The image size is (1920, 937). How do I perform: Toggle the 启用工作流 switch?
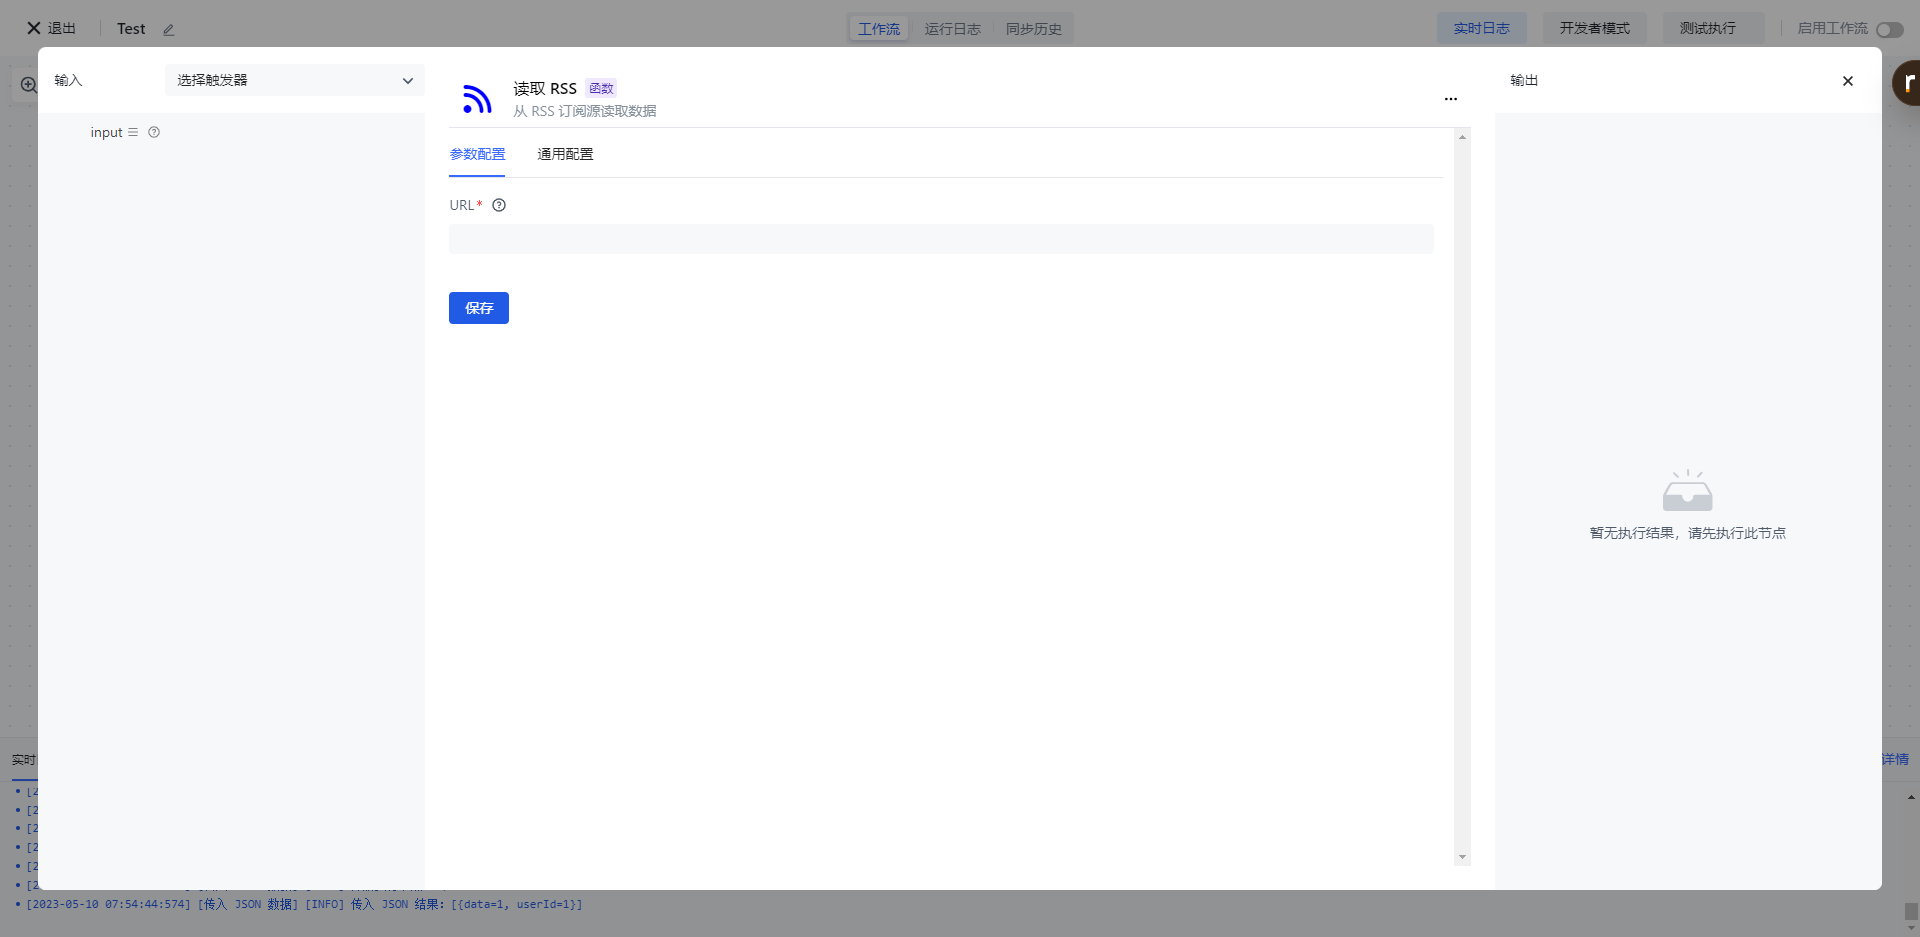(1889, 29)
